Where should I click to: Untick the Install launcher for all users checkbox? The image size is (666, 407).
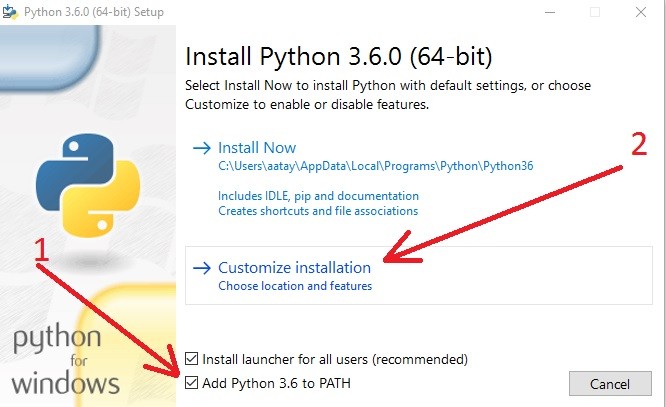pyautogui.click(x=192, y=359)
